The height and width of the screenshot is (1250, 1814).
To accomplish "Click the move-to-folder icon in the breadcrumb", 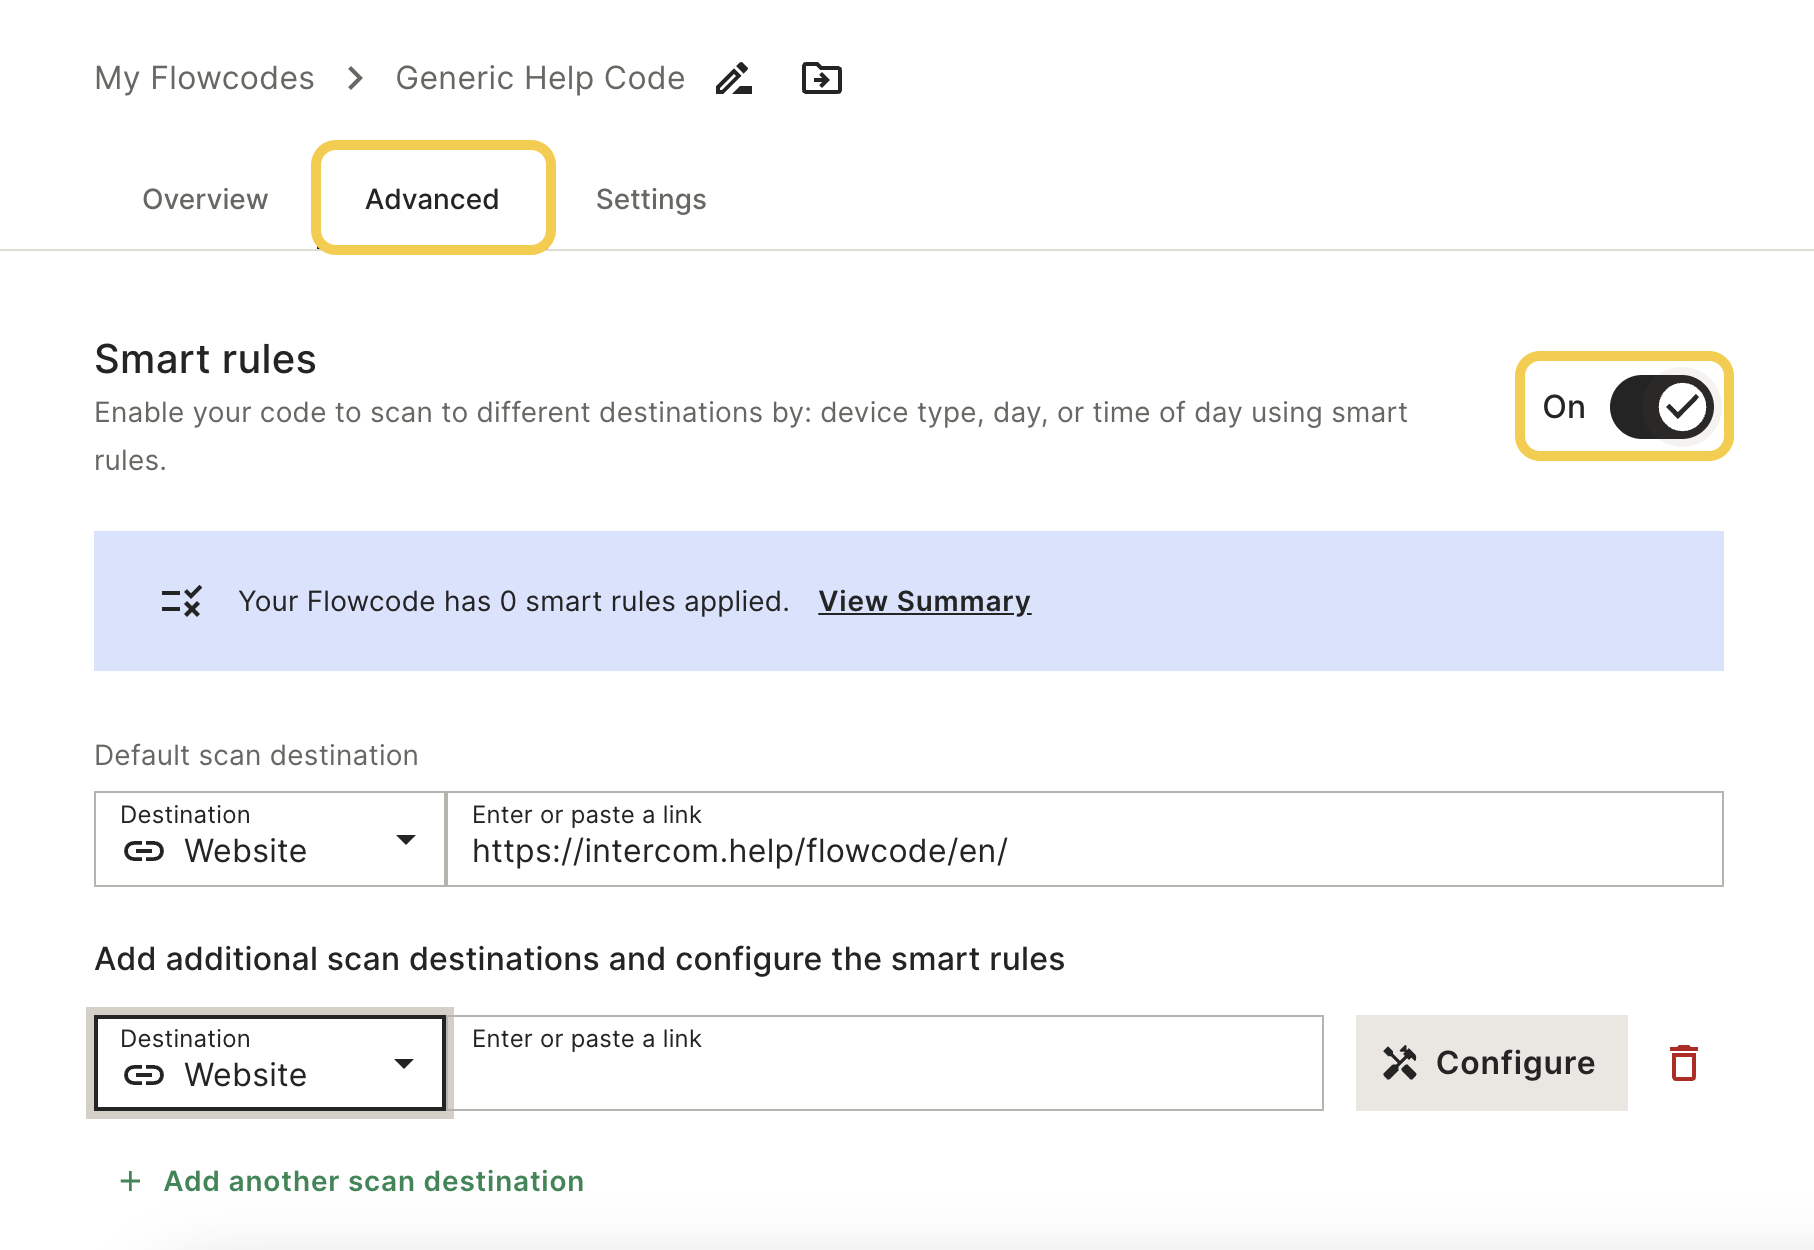I will pyautogui.click(x=822, y=78).
